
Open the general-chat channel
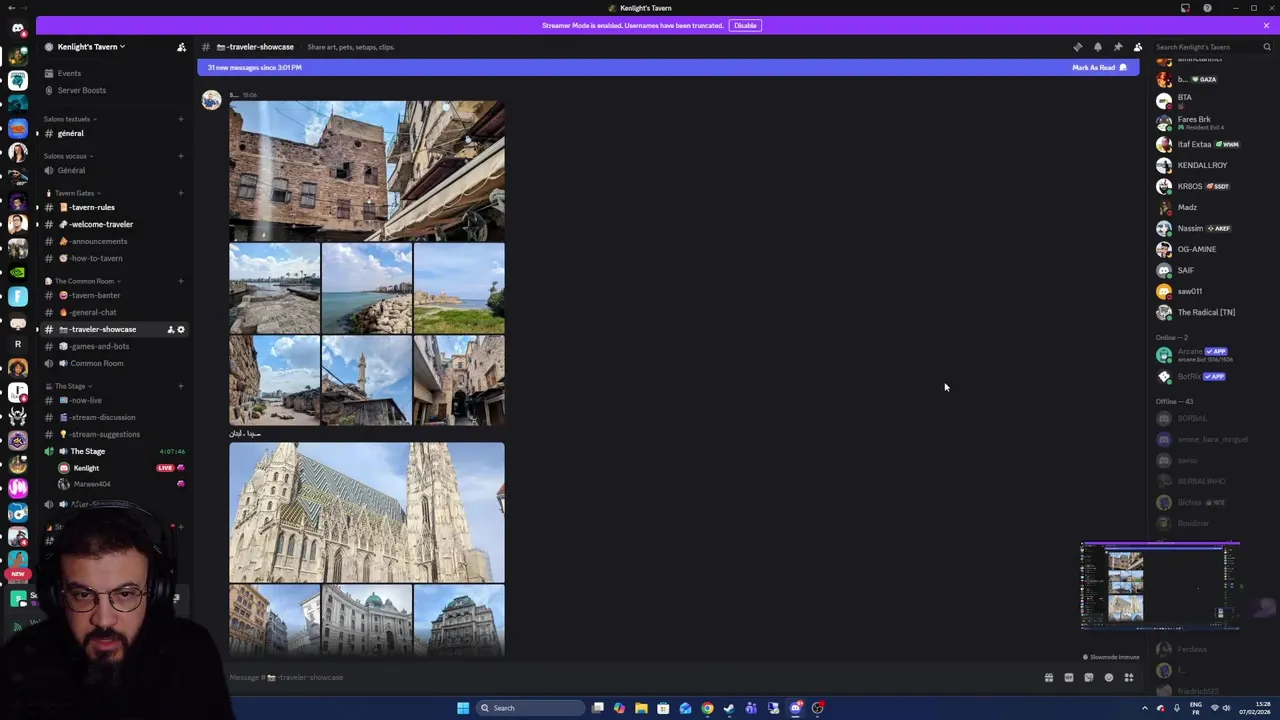coord(113,312)
